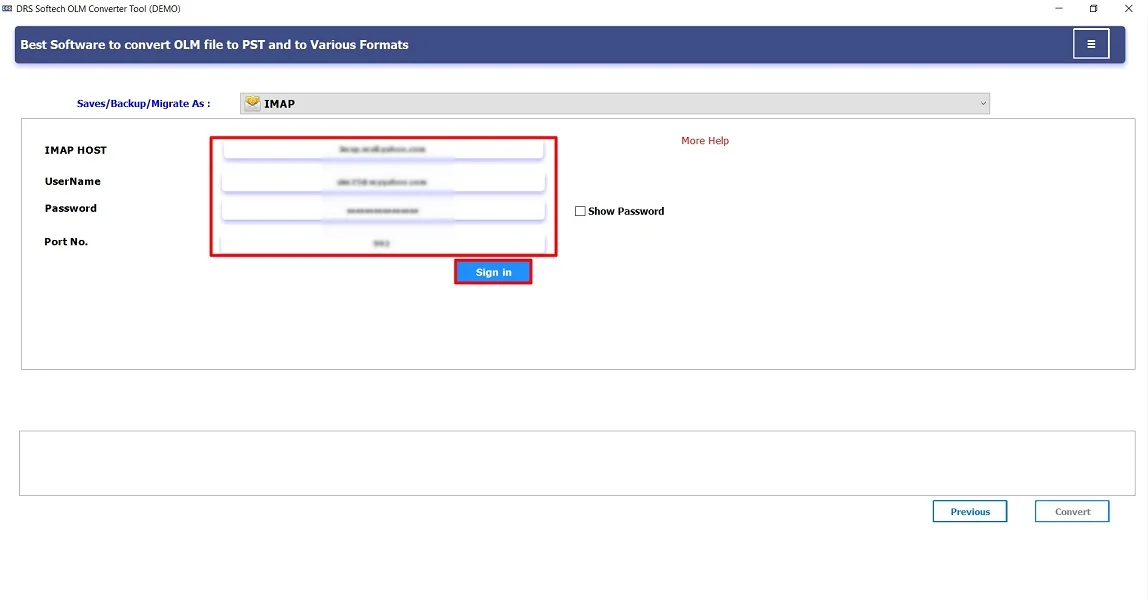Select the IMAP label in the format selector
This screenshot has width=1148, height=600.
pyautogui.click(x=279, y=101)
